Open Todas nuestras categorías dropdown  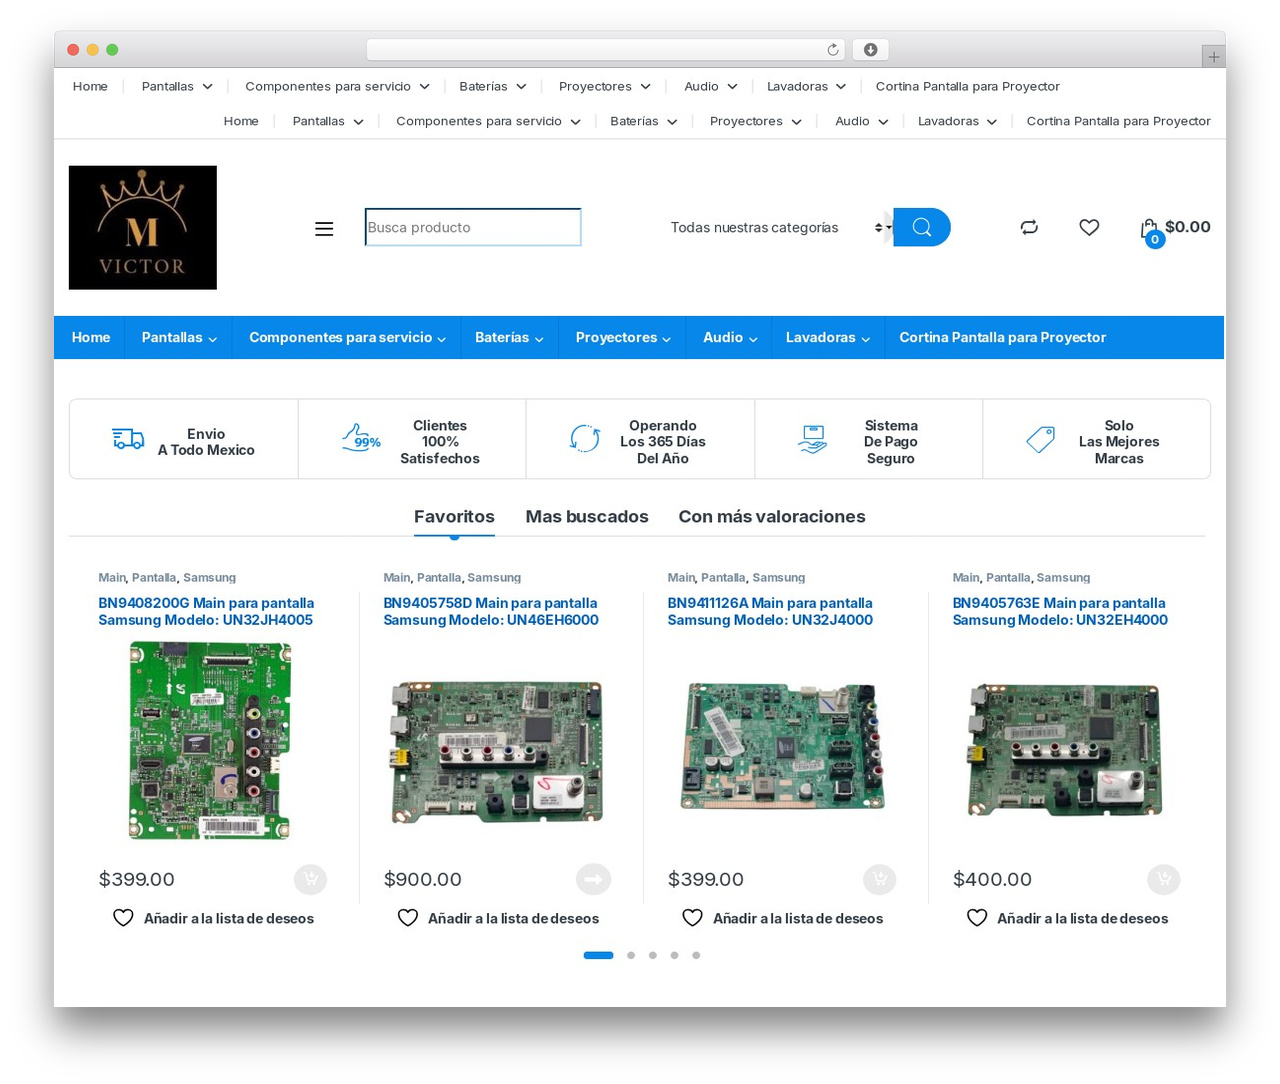pos(778,227)
